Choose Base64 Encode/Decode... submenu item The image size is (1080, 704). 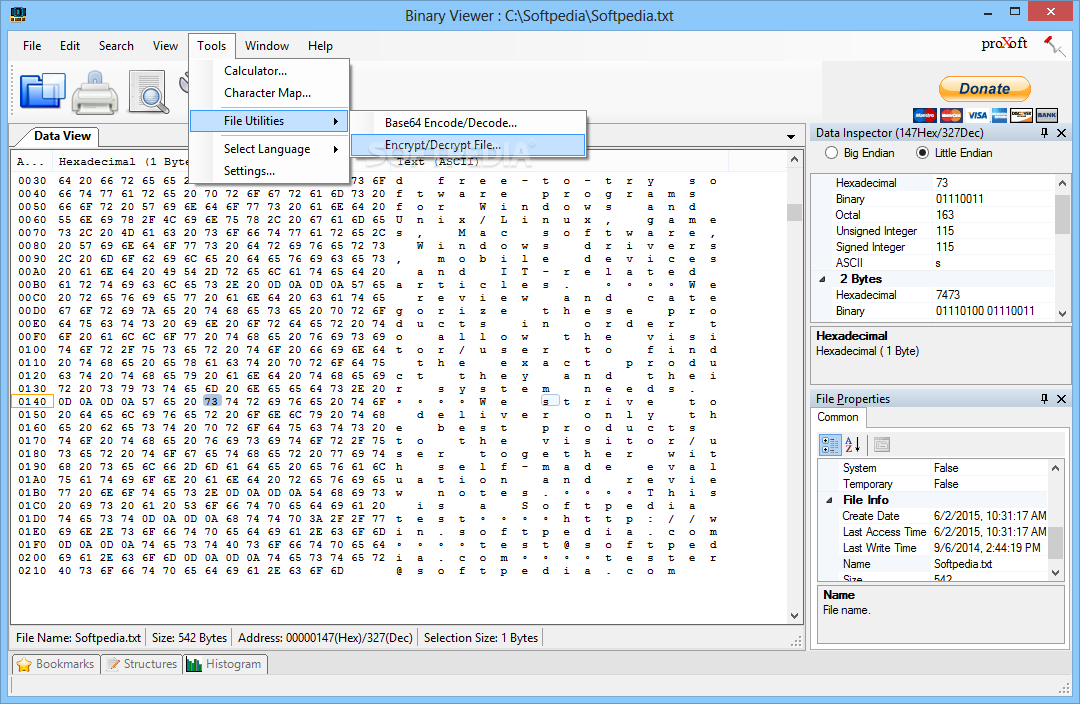coord(468,123)
